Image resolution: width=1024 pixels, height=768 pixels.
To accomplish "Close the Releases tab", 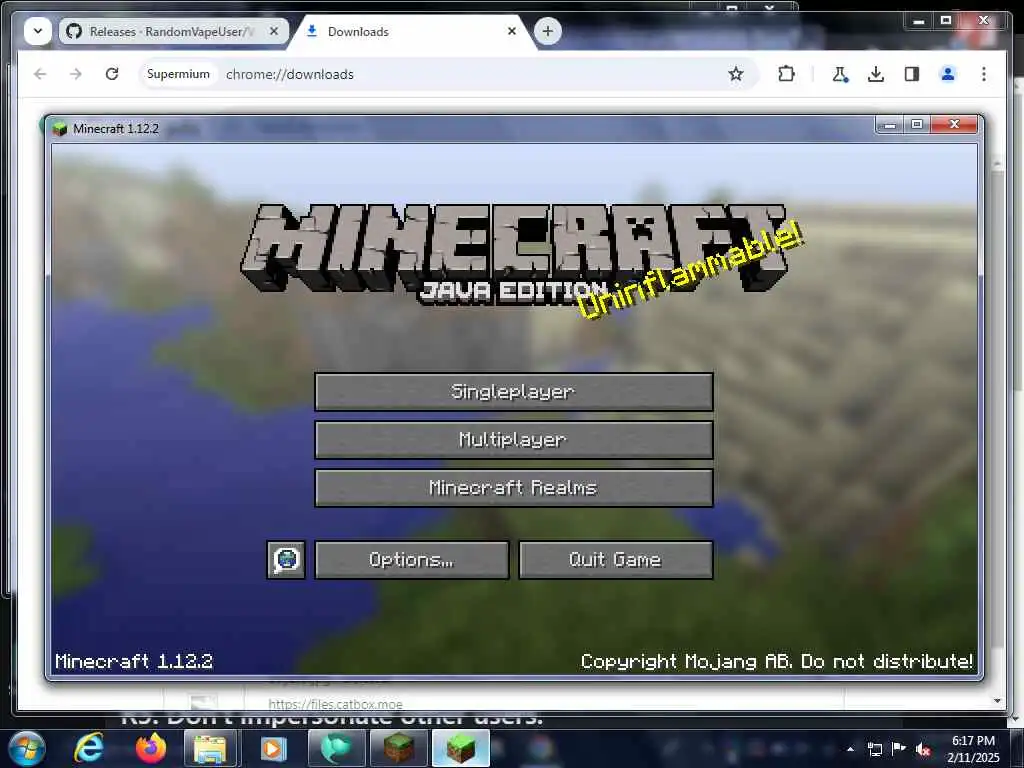I will click(x=274, y=31).
